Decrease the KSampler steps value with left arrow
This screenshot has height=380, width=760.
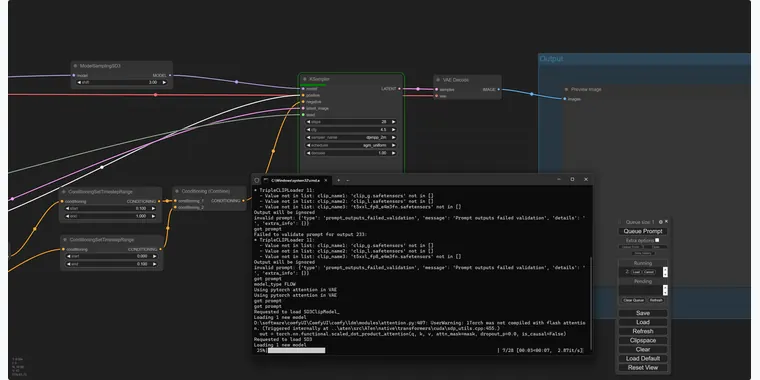[x=309, y=122]
